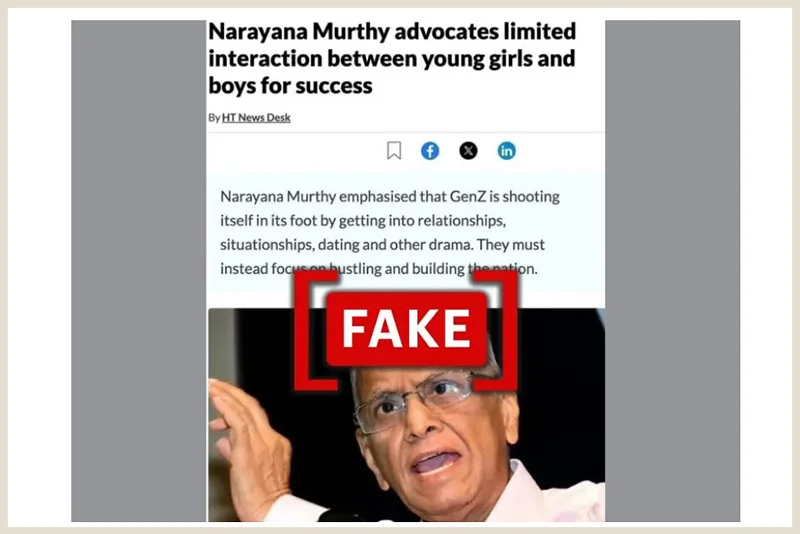The image size is (800, 534).
Task: Click the summary line mentioning situationships
Action: click(x=383, y=244)
